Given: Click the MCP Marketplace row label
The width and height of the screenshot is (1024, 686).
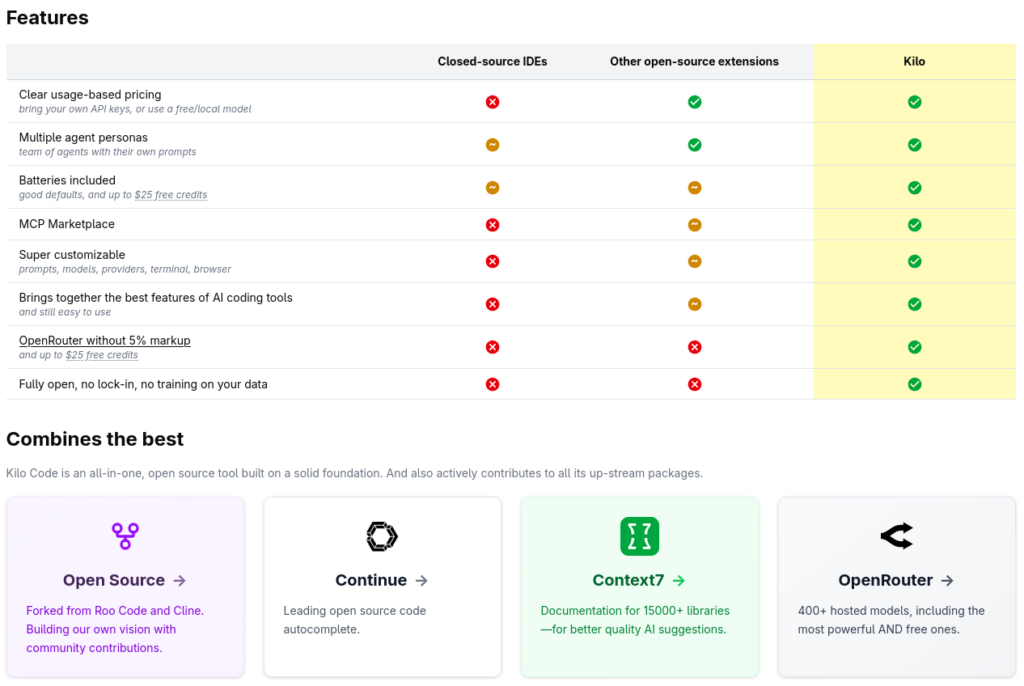Looking at the screenshot, I should coord(67,224).
